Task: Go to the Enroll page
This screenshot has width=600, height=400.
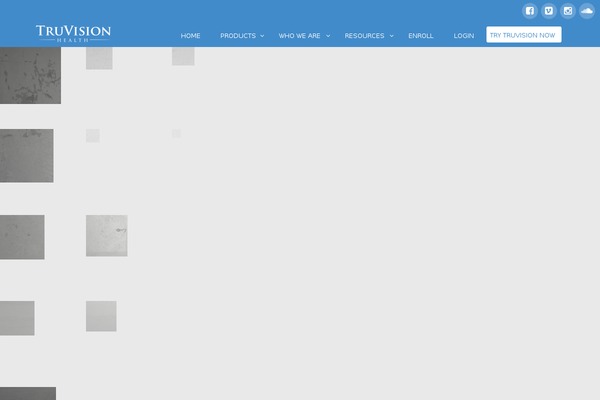Action: 421,36
